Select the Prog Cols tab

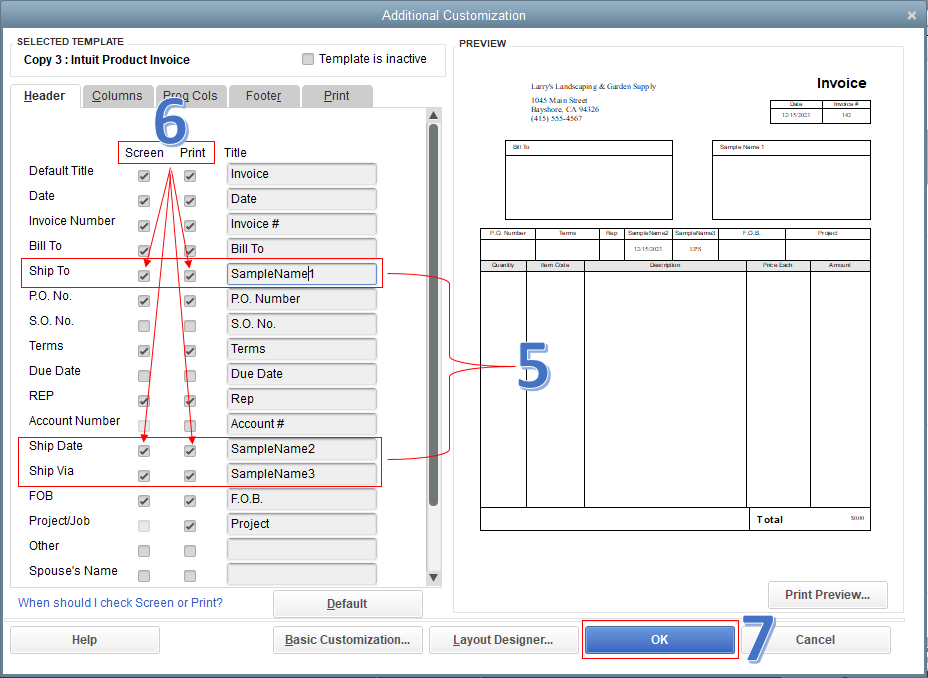tap(190, 96)
